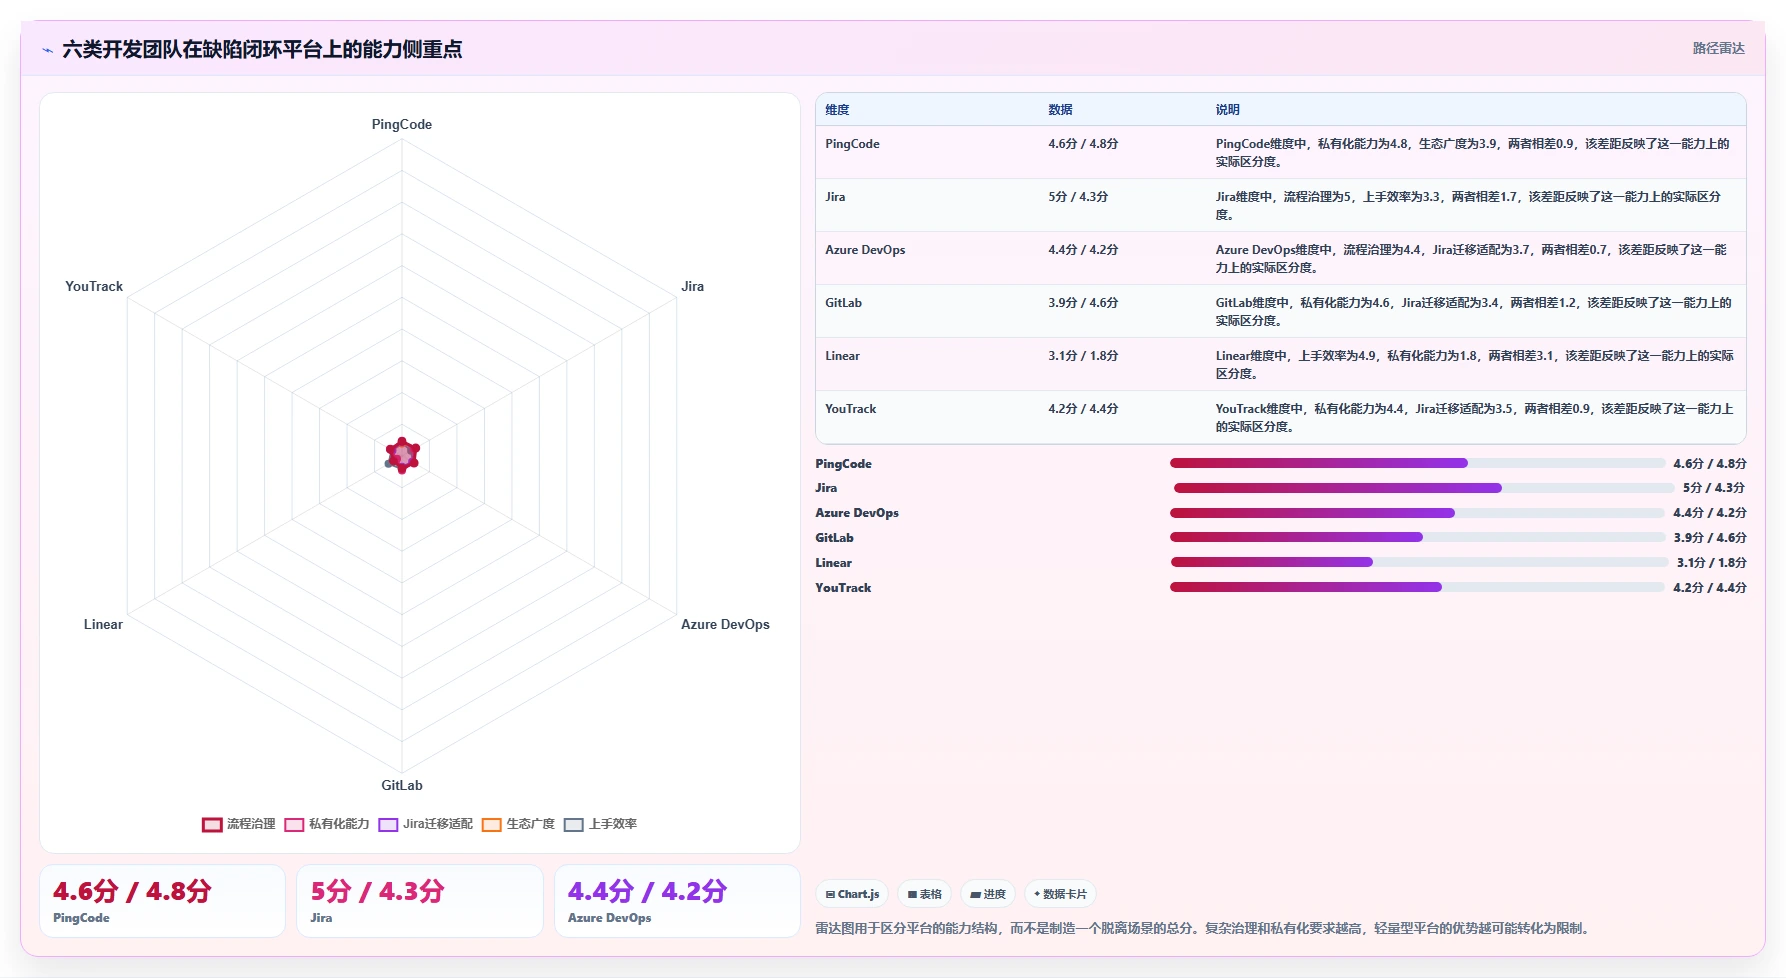1786x978 pixels.
Task: Click the Linear维度中 explanation text
Action: point(1474,365)
